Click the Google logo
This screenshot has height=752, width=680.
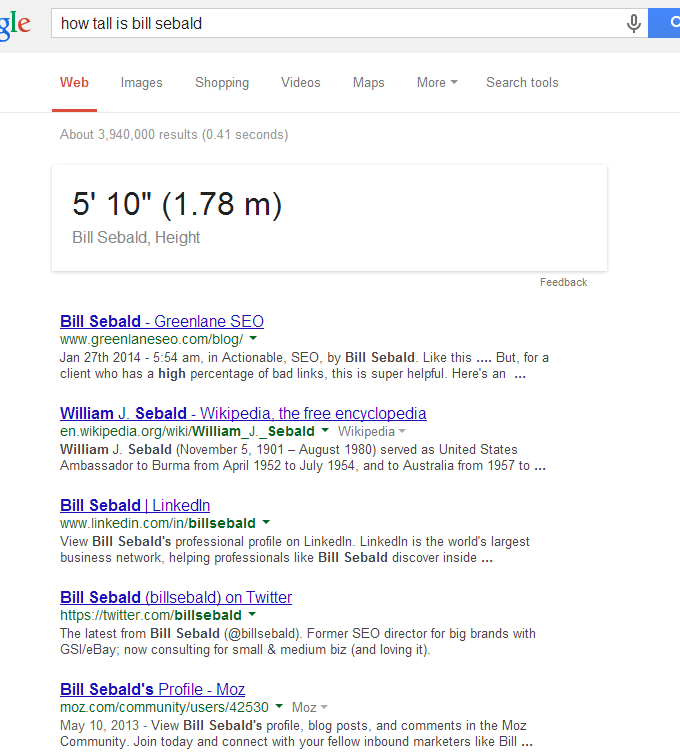[x=14, y=24]
